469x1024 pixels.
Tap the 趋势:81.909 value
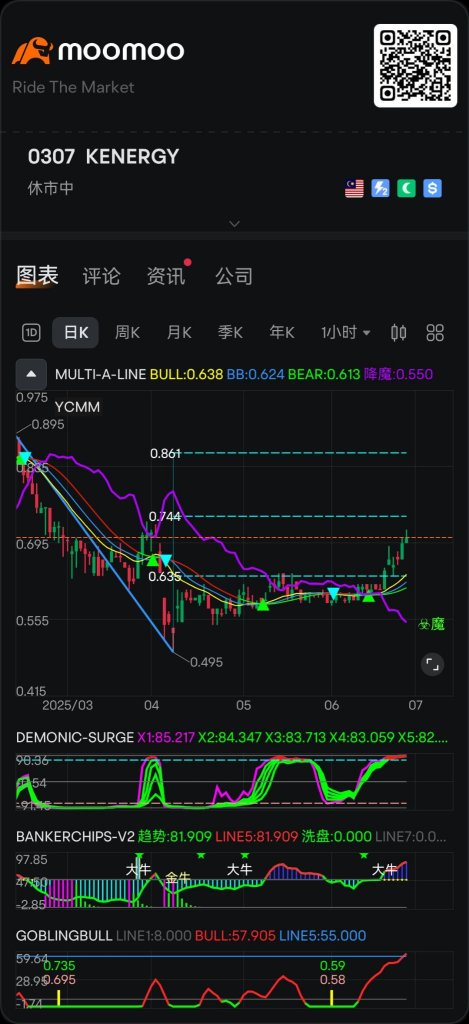[x=176, y=837]
